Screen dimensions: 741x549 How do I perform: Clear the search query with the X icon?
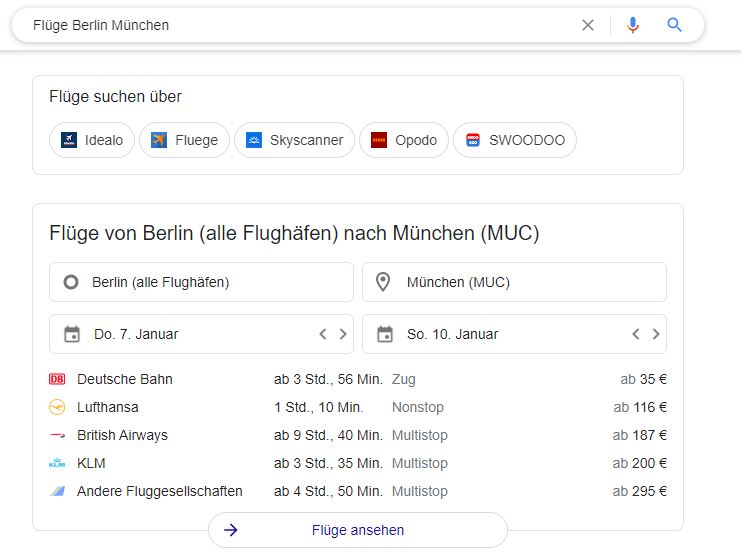coord(587,25)
